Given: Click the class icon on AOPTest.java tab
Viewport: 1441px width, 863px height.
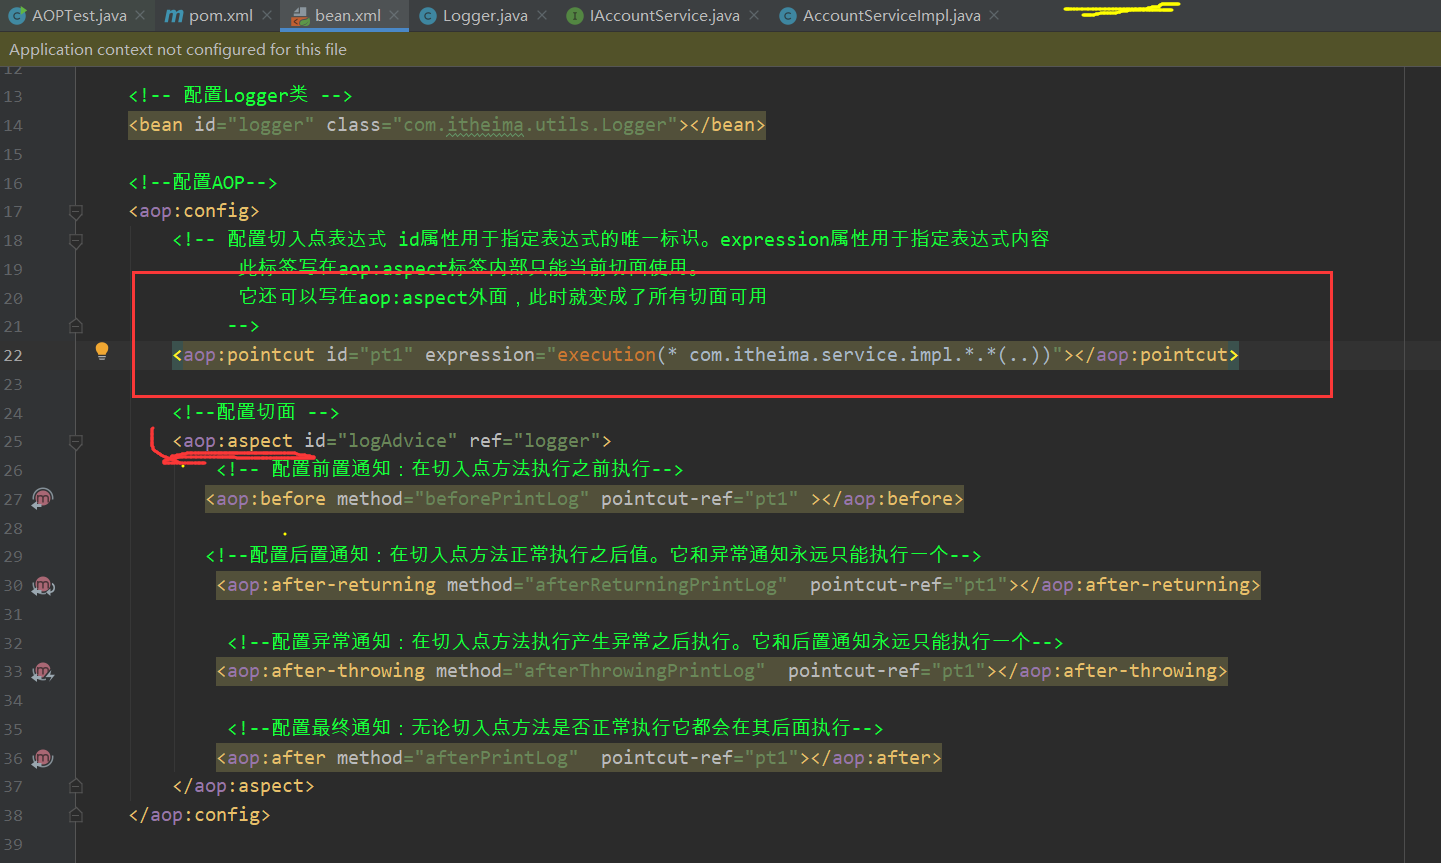Looking at the screenshot, I should point(16,16).
